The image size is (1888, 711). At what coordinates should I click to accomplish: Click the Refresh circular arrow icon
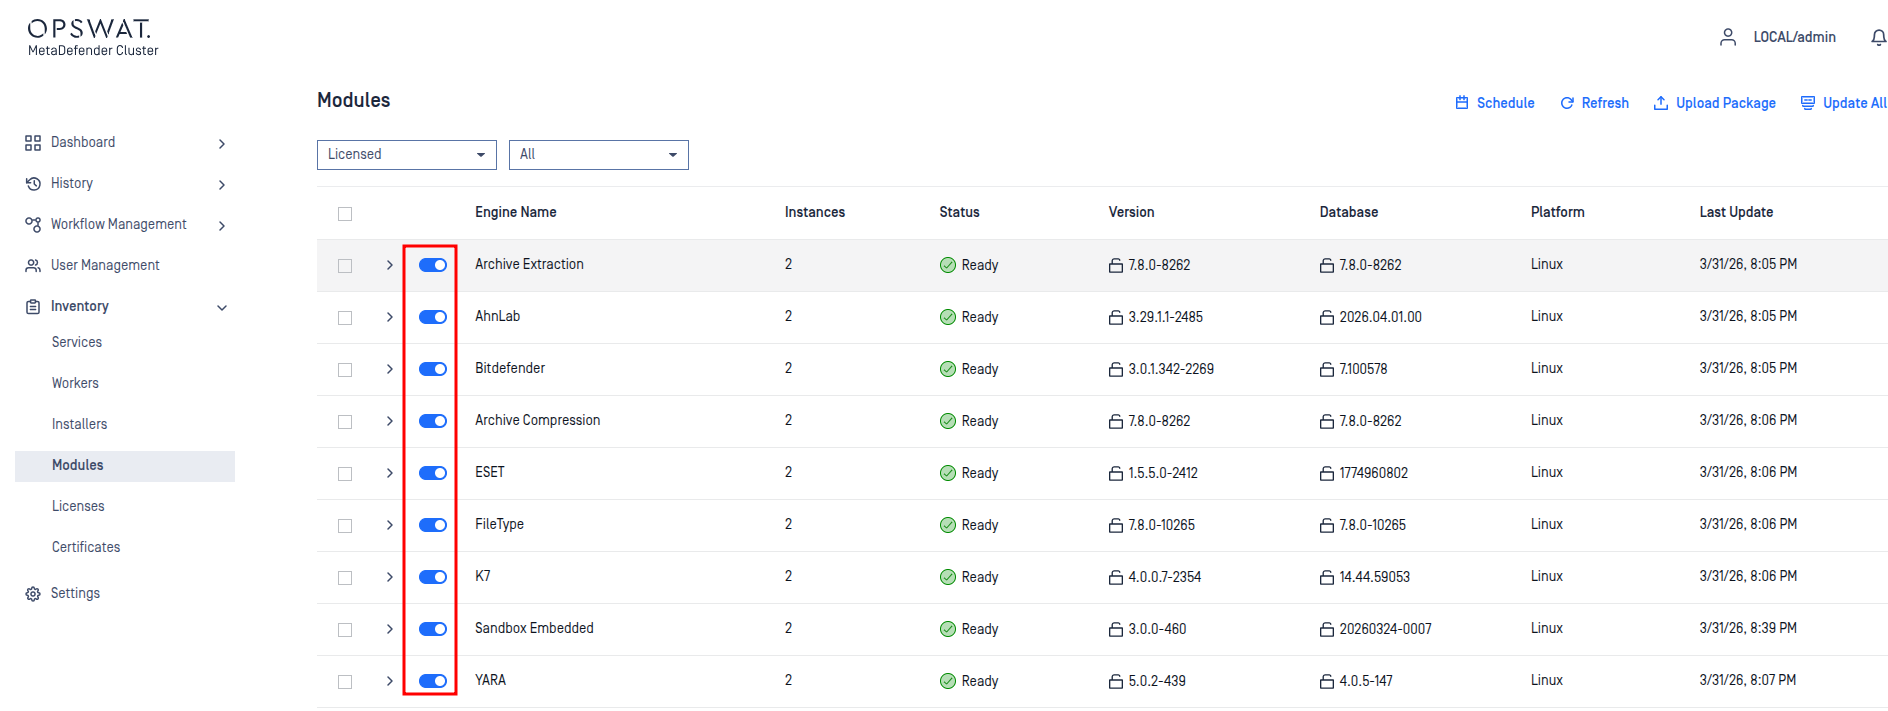click(1567, 103)
